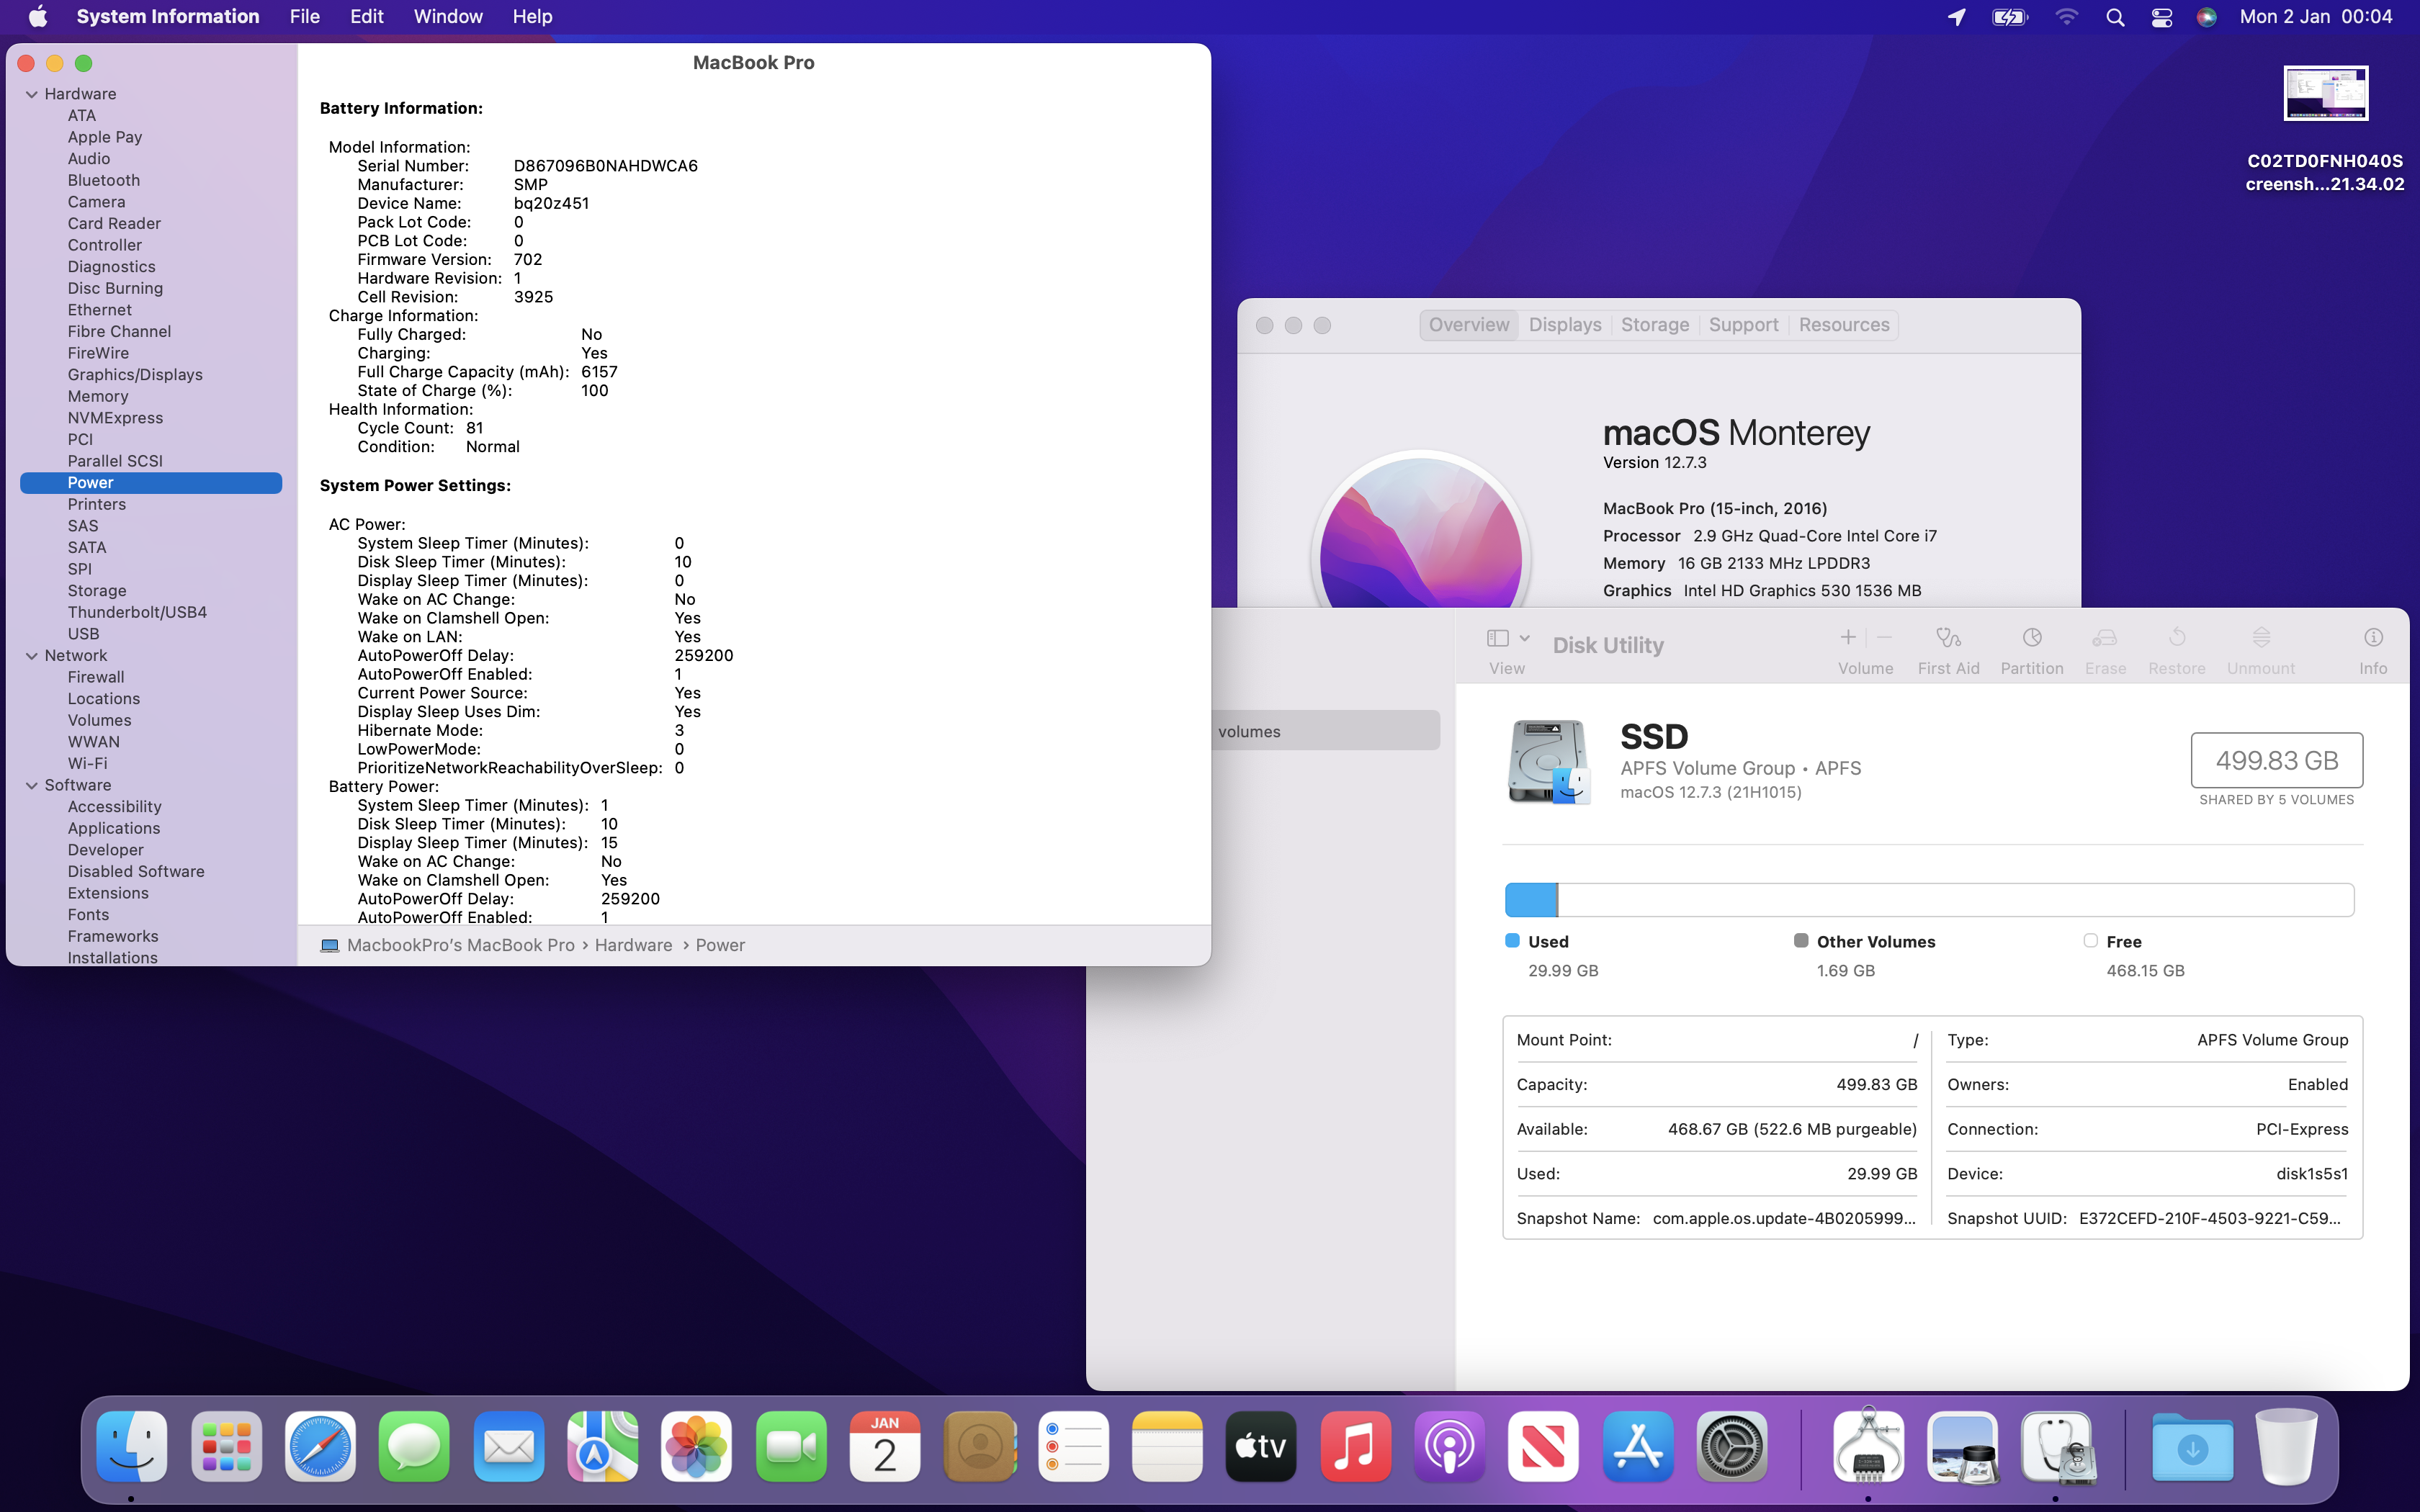Open the File menu
The width and height of the screenshot is (2420, 1512).
[304, 17]
